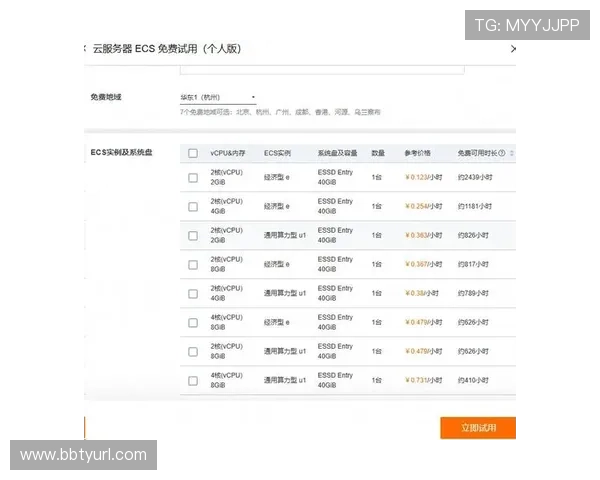Check the row lasting 约1181小时
The image size is (600, 480).
pos(193,207)
